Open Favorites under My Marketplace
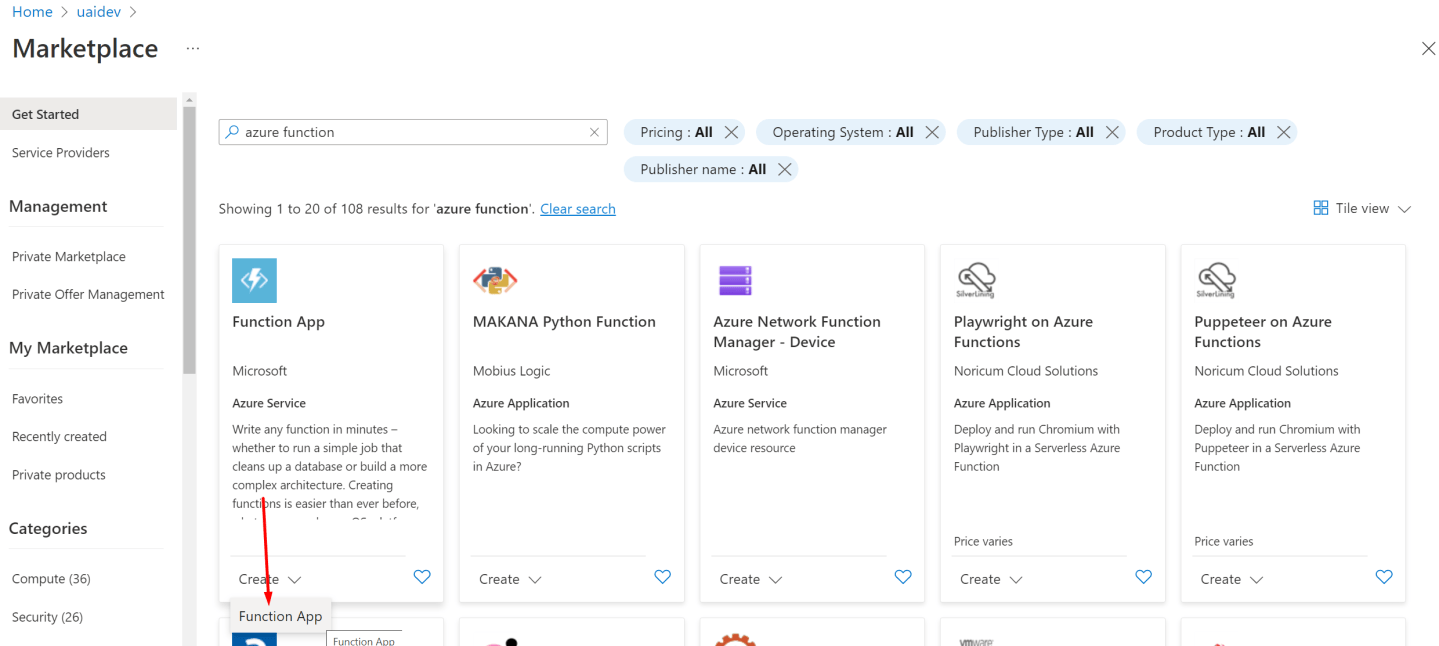Image resolution: width=1439 pixels, height=646 pixels. tap(38, 399)
